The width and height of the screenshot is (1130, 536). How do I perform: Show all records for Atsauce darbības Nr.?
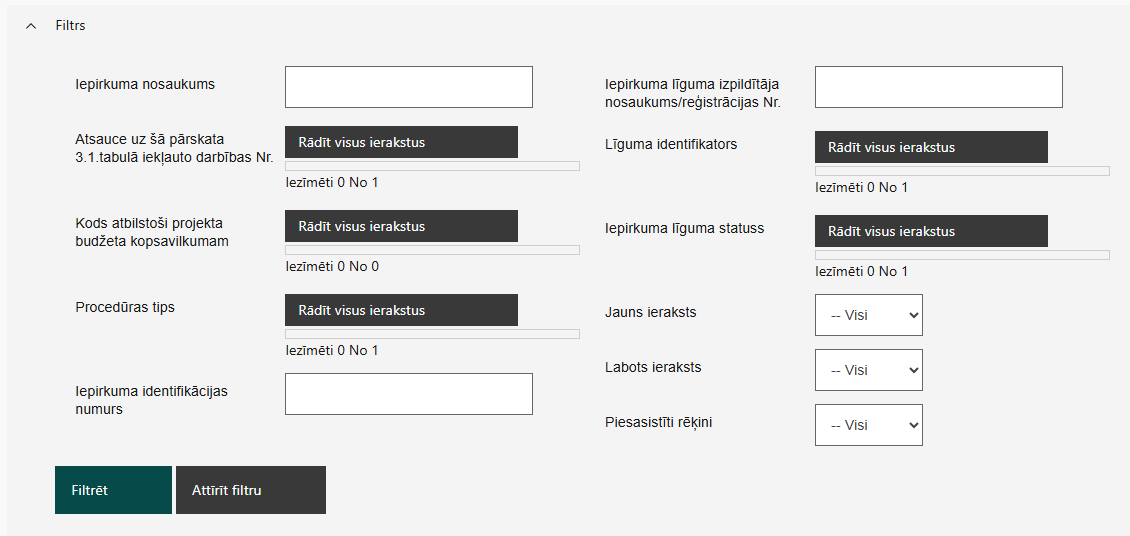[x=401, y=142]
